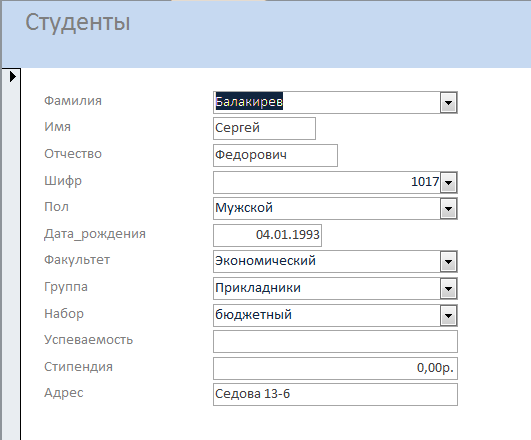Screen dimensions: 531x440
Task: Click the Шифр value 1017
Action: (425, 182)
